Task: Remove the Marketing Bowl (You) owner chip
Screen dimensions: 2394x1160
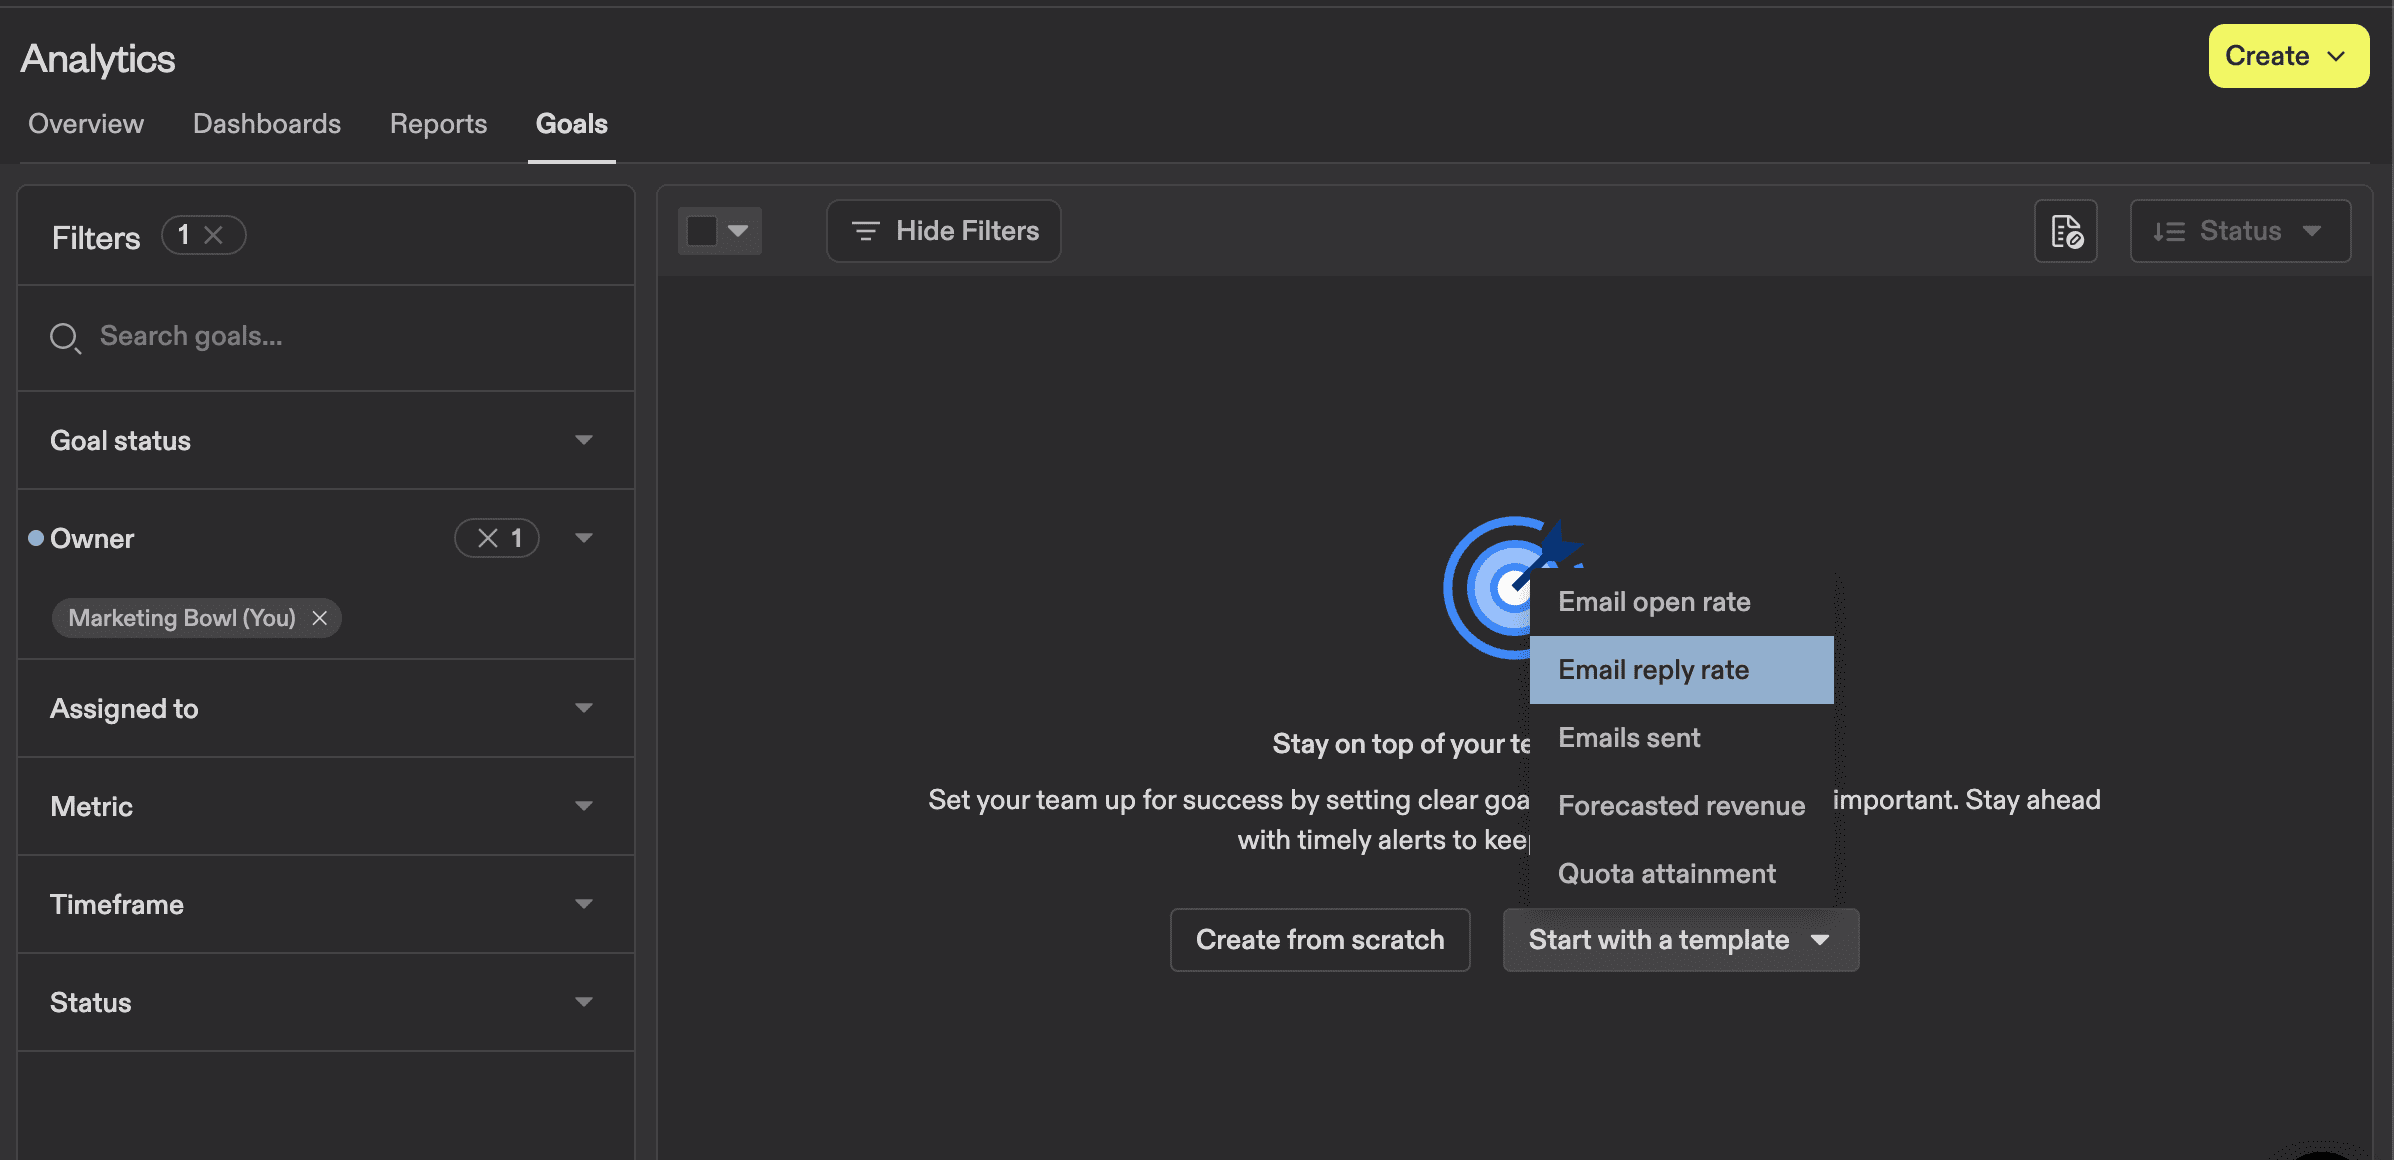Action: [320, 618]
